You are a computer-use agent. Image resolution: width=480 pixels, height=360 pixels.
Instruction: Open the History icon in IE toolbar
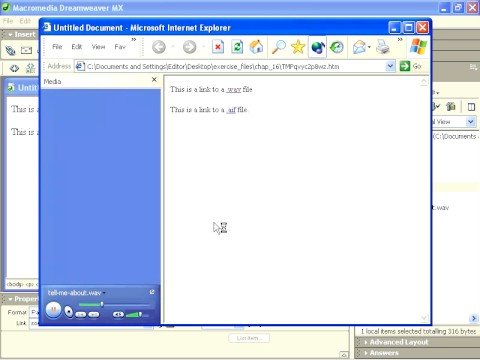(337, 47)
